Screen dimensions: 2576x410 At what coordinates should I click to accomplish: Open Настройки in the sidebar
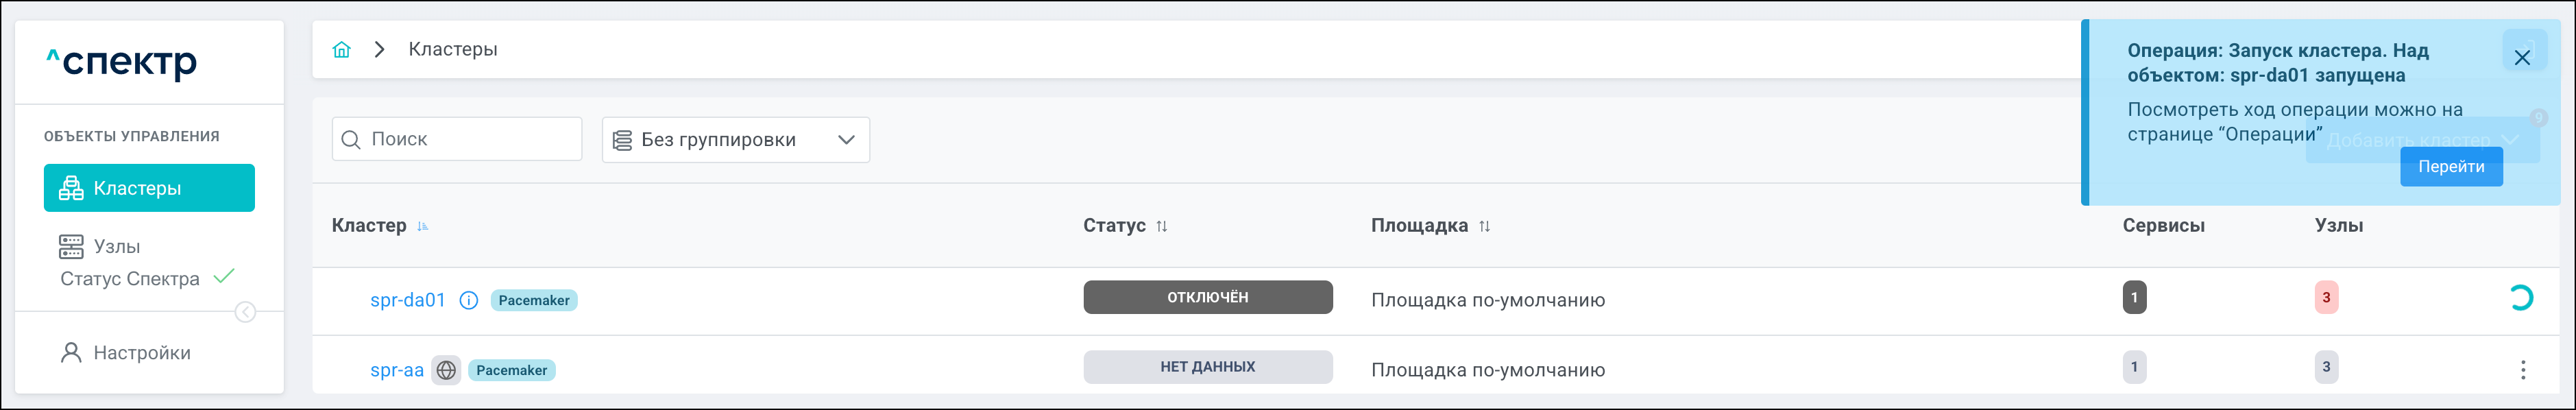(x=141, y=353)
